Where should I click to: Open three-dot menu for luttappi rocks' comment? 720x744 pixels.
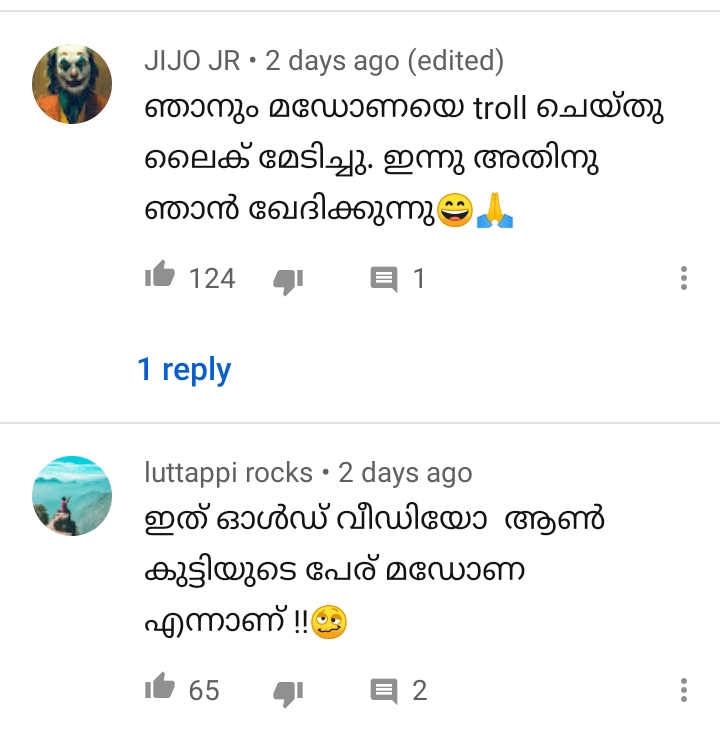[683, 690]
